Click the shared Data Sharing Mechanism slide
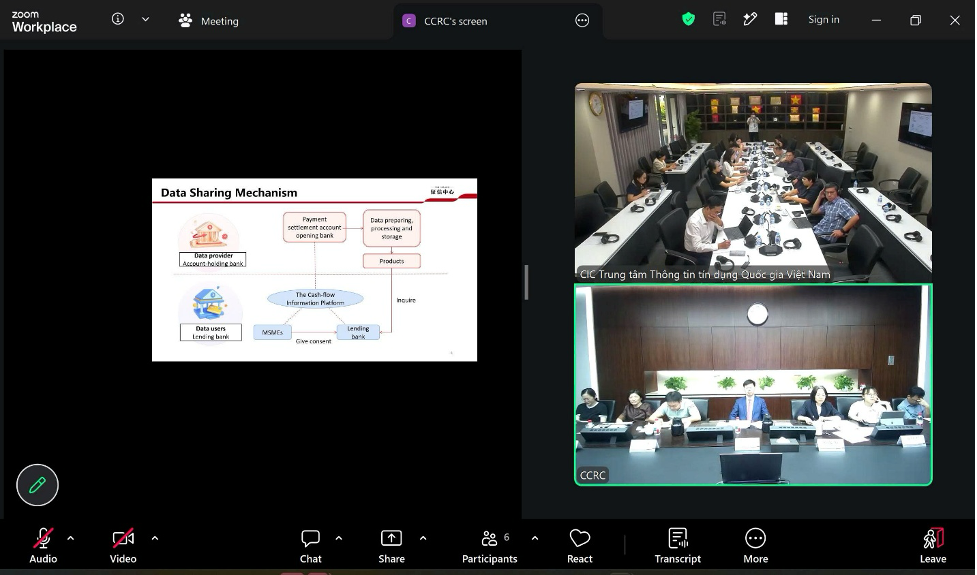Screen dimensions: 977x575 [315, 270]
